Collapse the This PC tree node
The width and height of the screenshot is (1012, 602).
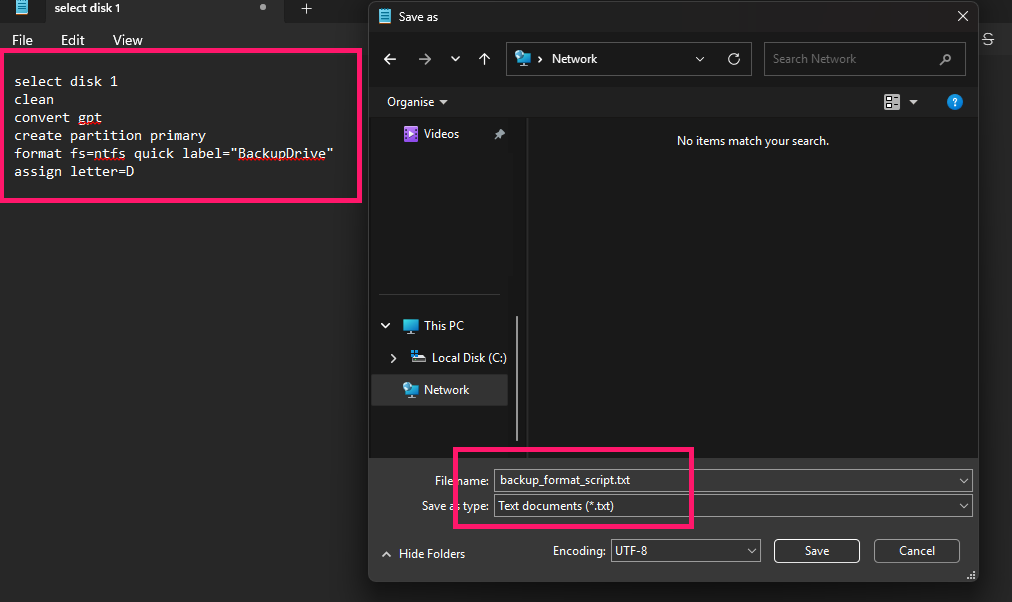[386, 326]
